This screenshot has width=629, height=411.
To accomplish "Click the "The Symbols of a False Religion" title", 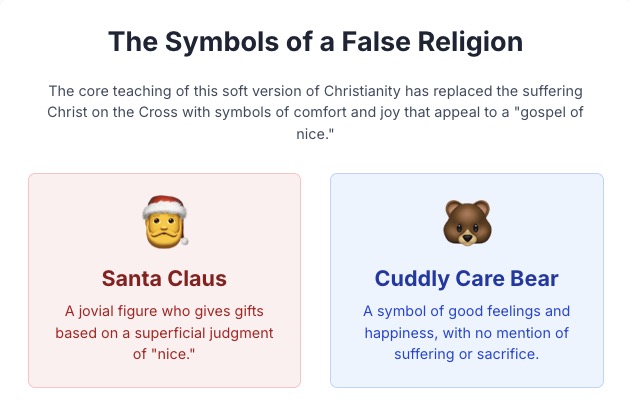I will pos(315,43).
